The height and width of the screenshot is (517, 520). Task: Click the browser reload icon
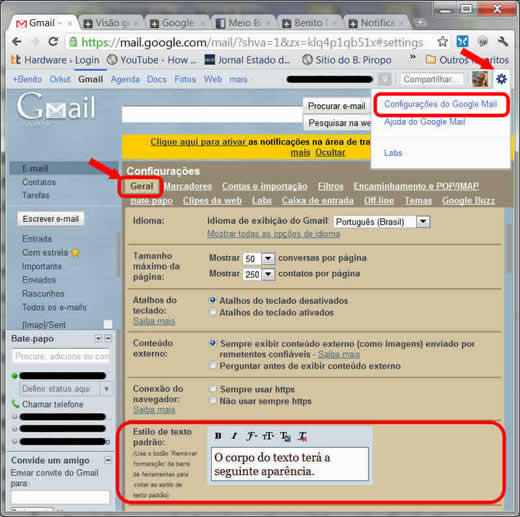point(53,42)
